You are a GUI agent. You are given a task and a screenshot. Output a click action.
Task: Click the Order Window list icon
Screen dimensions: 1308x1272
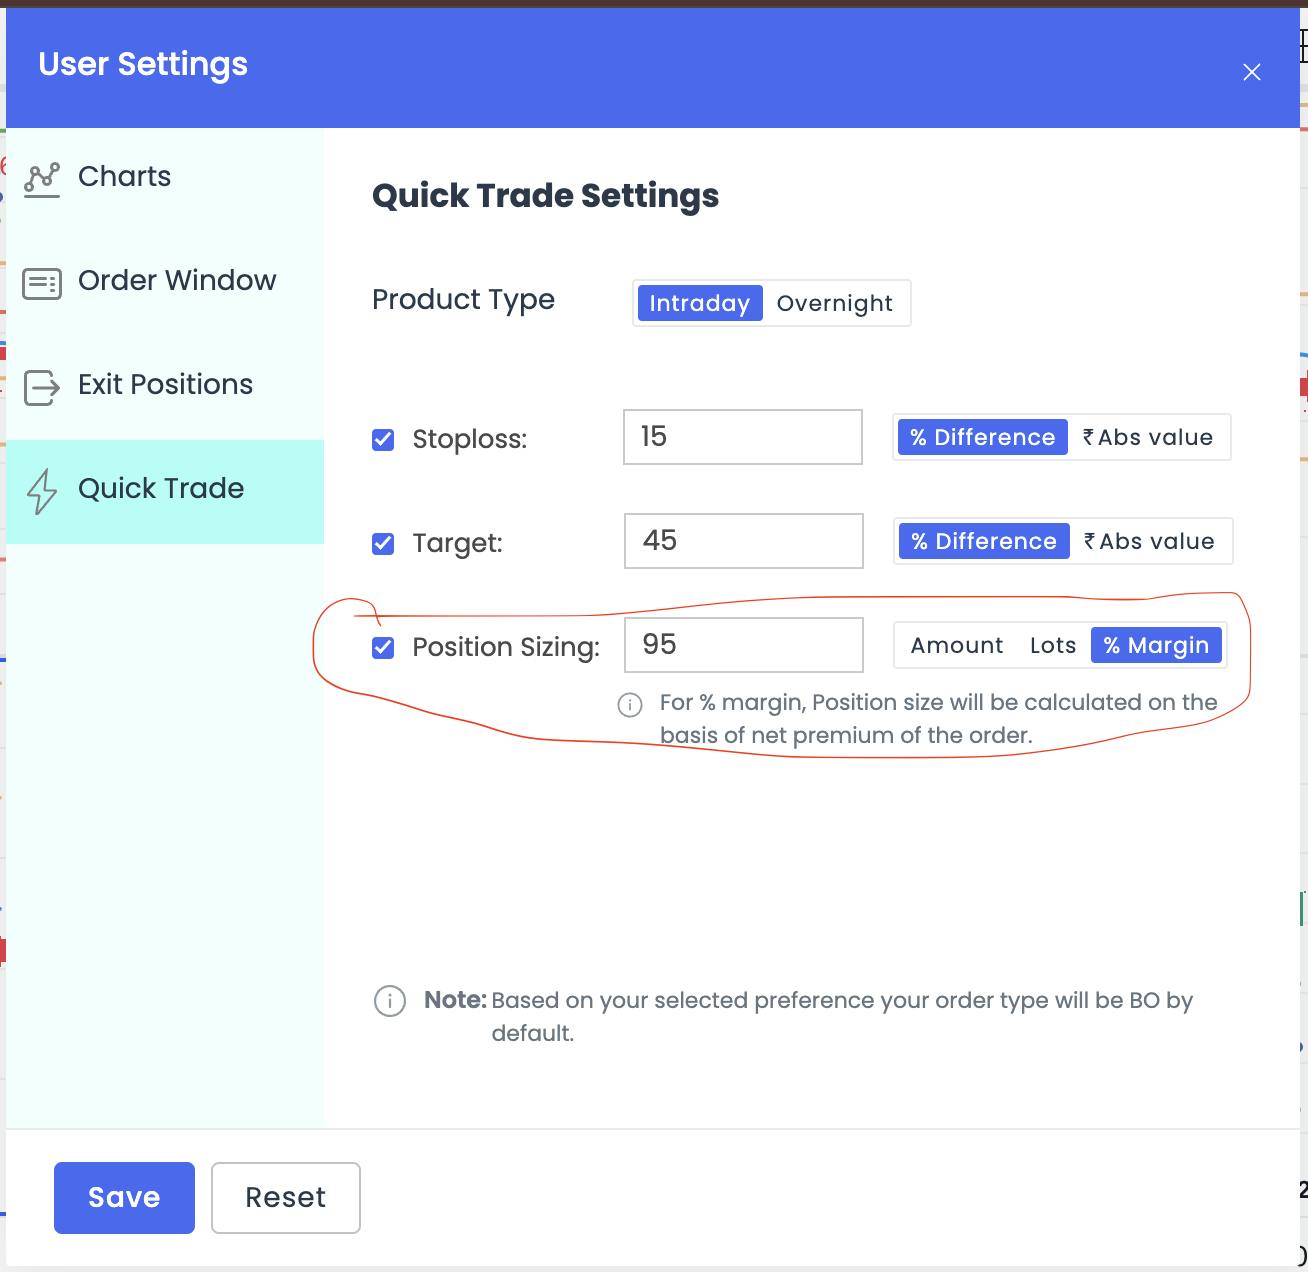pyautogui.click(x=42, y=284)
